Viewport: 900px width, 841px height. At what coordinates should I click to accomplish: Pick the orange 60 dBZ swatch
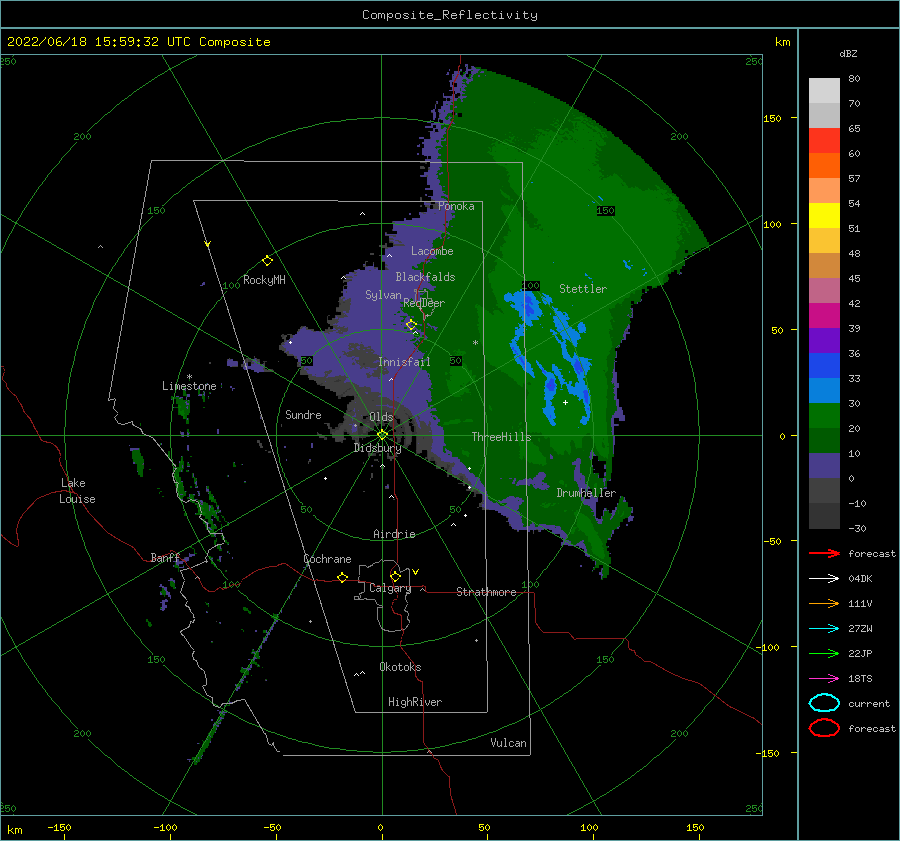[824, 165]
